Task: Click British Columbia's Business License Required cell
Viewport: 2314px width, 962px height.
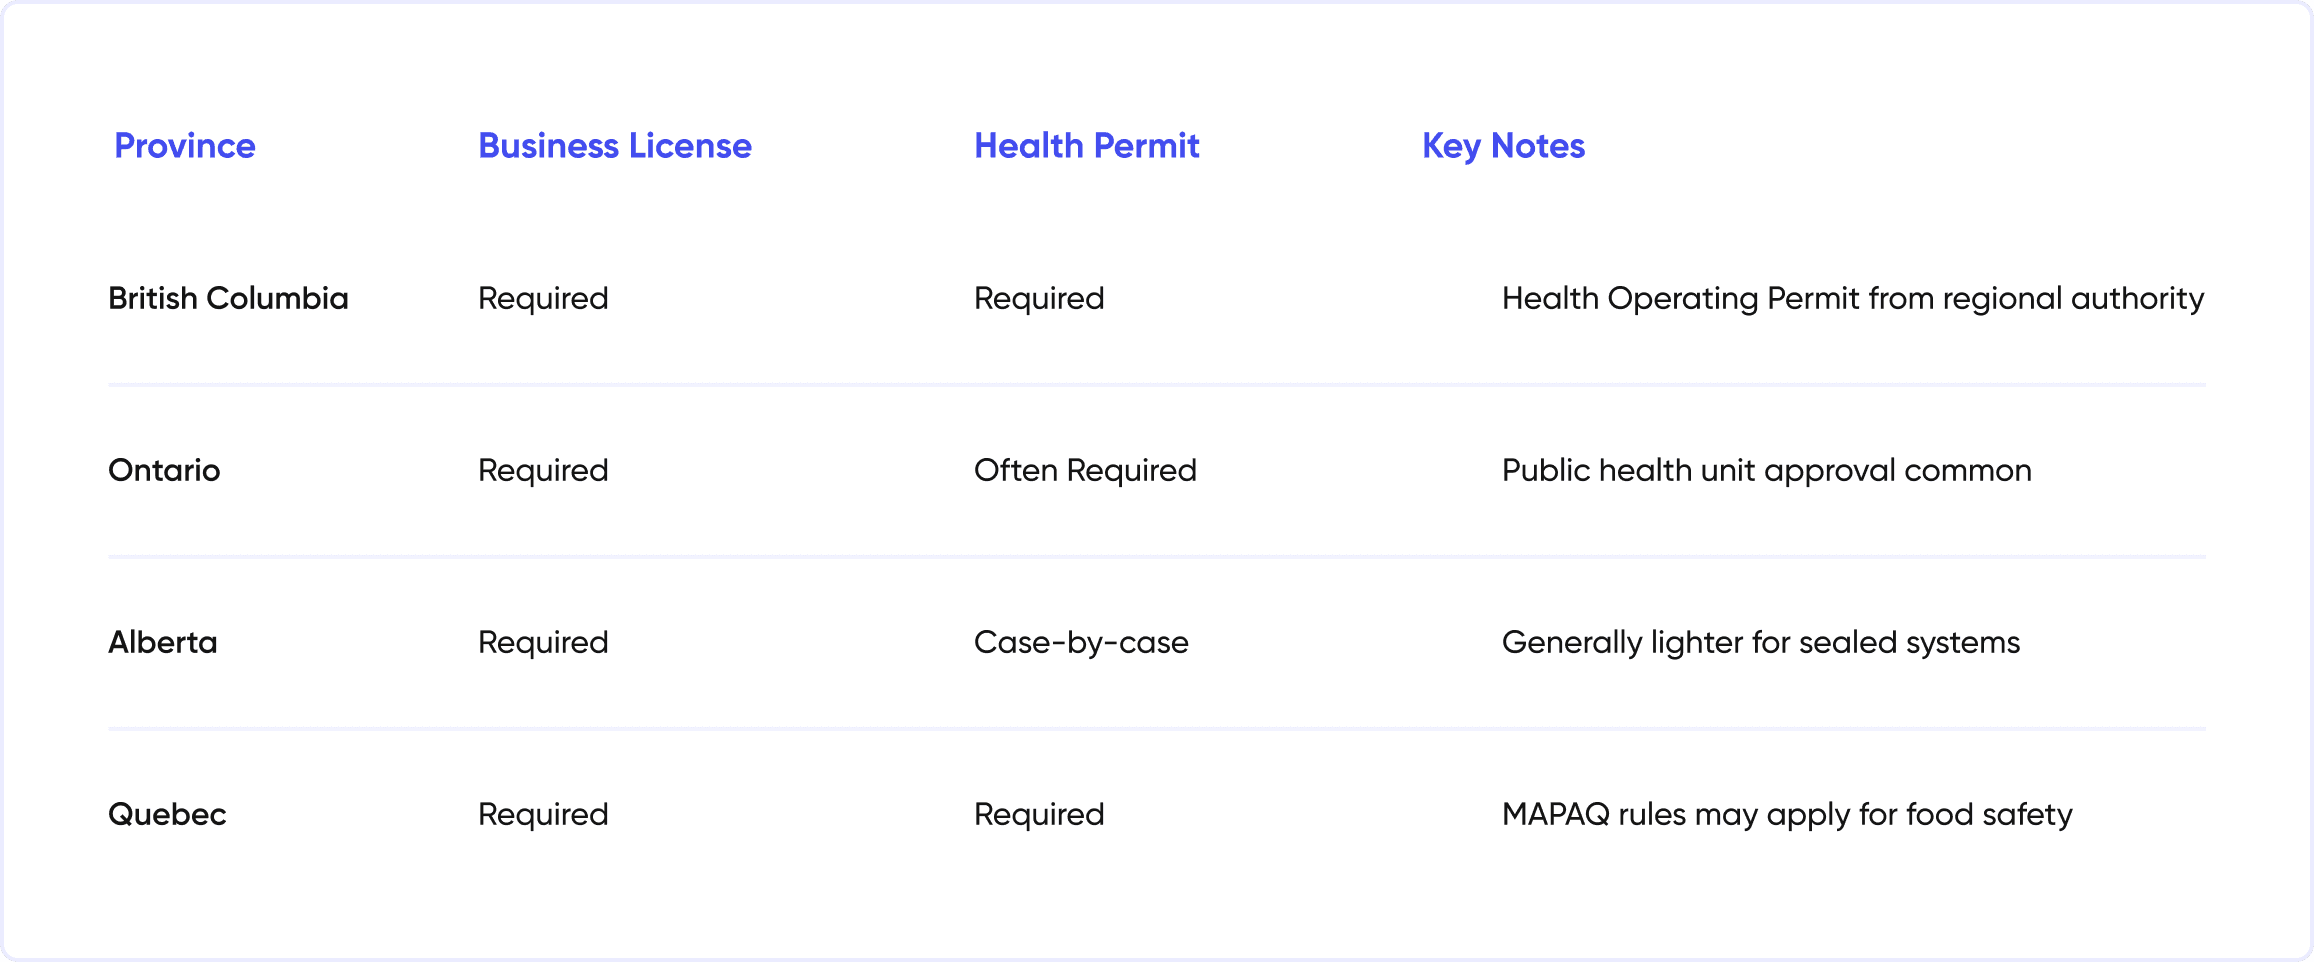Action: pyautogui.click(x=543, y=299)
